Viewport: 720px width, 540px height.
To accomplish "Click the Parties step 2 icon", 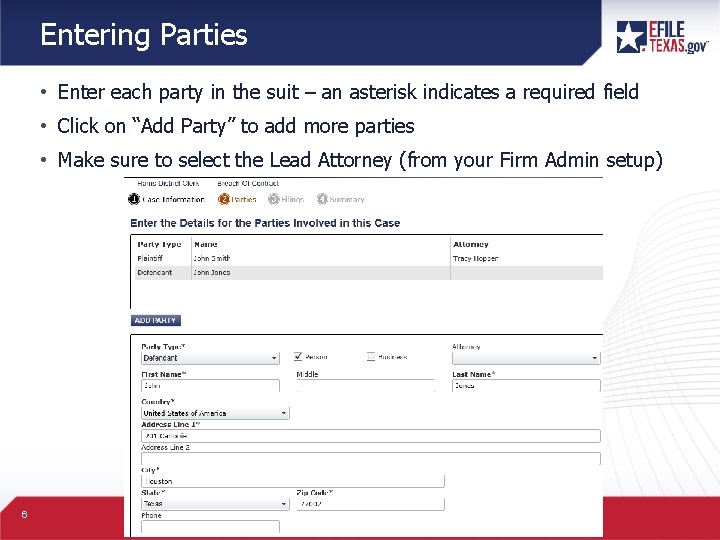I will [x=223, y=199].
